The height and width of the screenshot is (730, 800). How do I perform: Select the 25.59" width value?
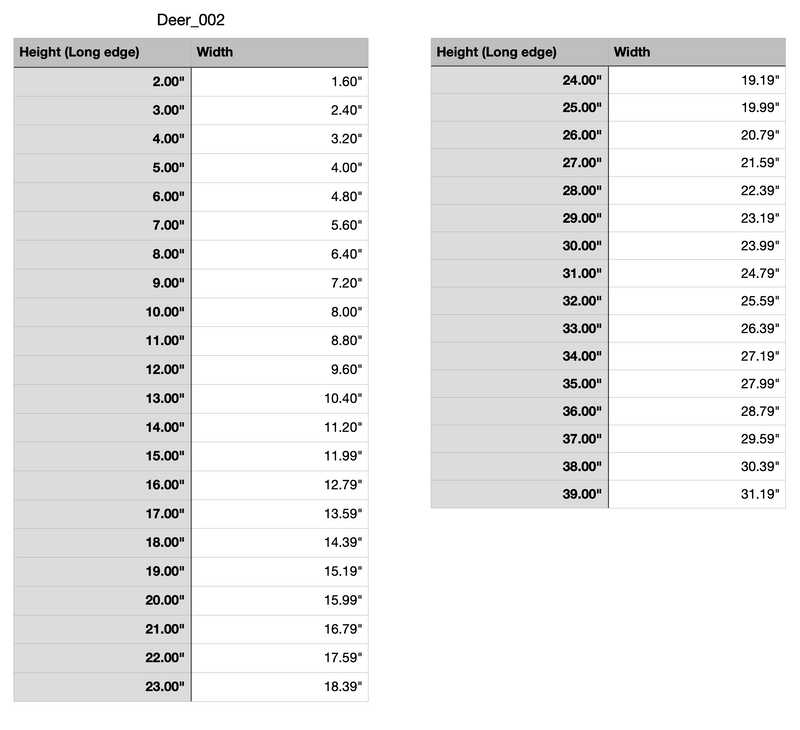click(760, 301)
